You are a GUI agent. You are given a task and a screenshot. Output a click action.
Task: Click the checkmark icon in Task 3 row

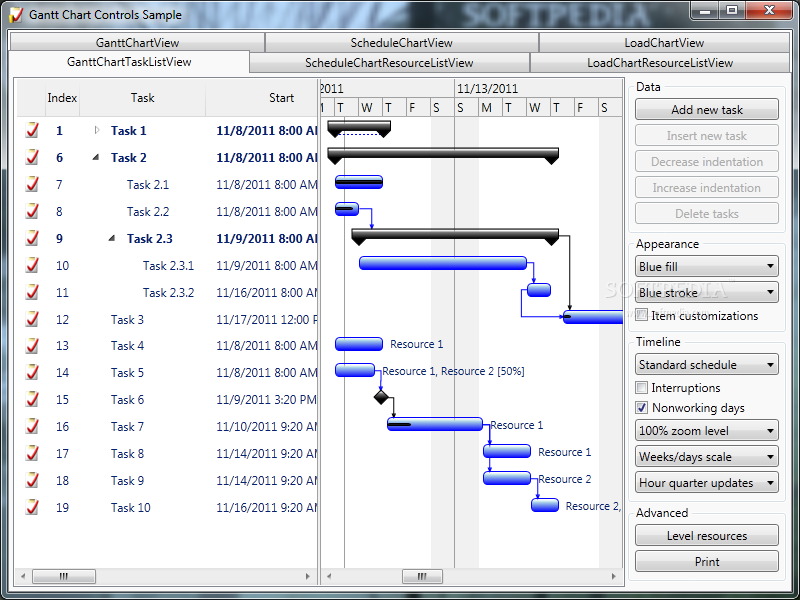[x=32, y=320]
